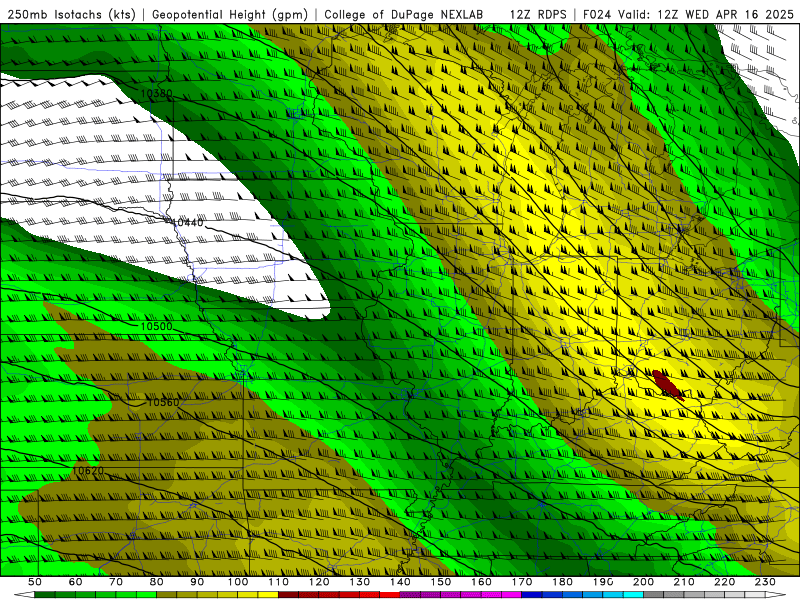This screenshot has width=800, height=600.
Task: Click the 90 value on color scale
Action: pos(197,582)
